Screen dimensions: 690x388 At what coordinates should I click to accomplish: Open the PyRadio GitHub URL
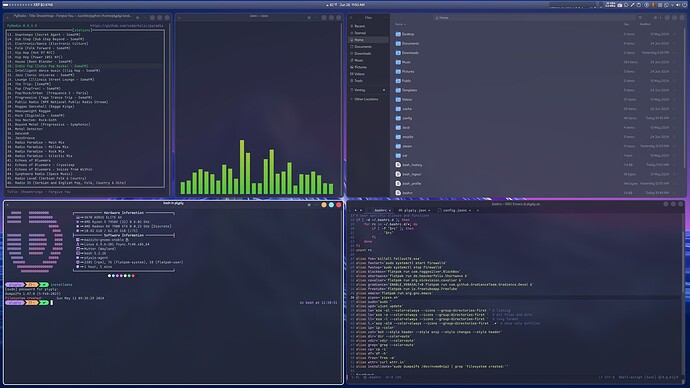point(127,26)
